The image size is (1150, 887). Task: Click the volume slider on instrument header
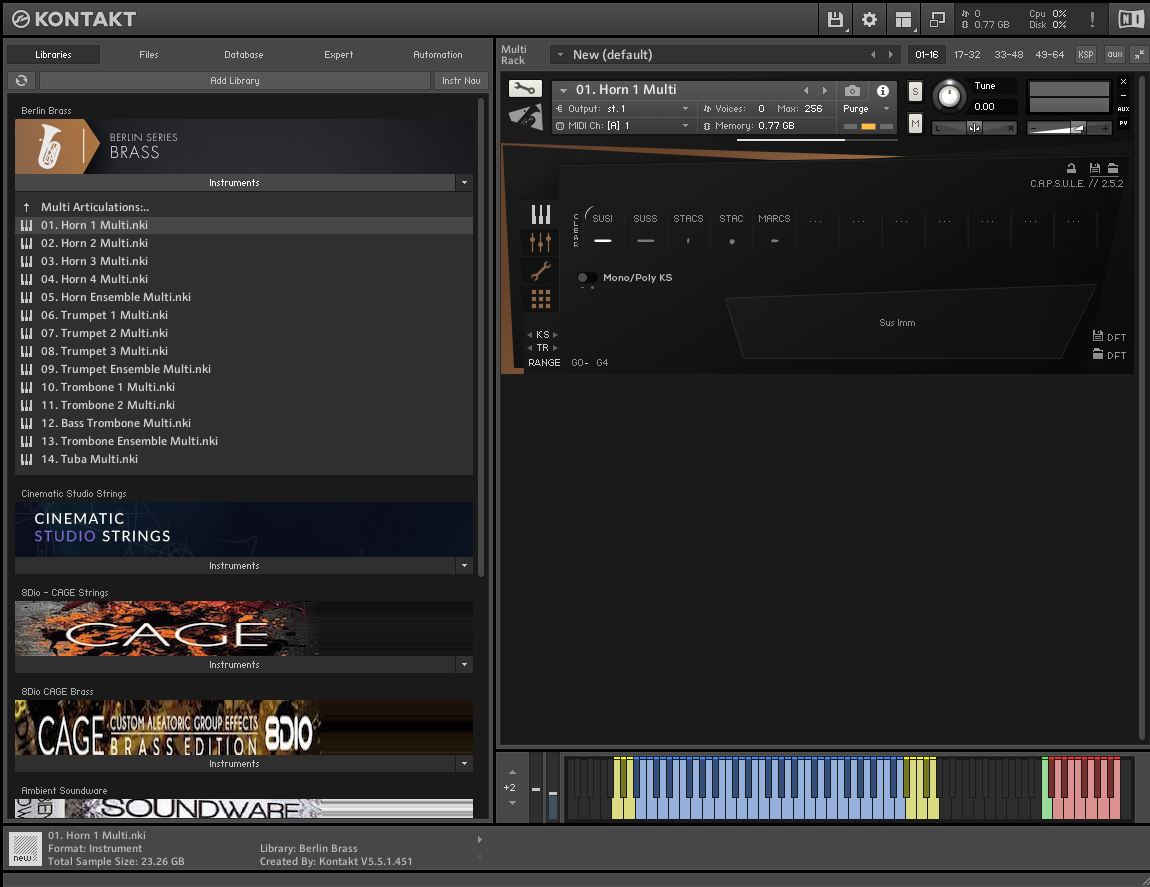(1069, 128)
